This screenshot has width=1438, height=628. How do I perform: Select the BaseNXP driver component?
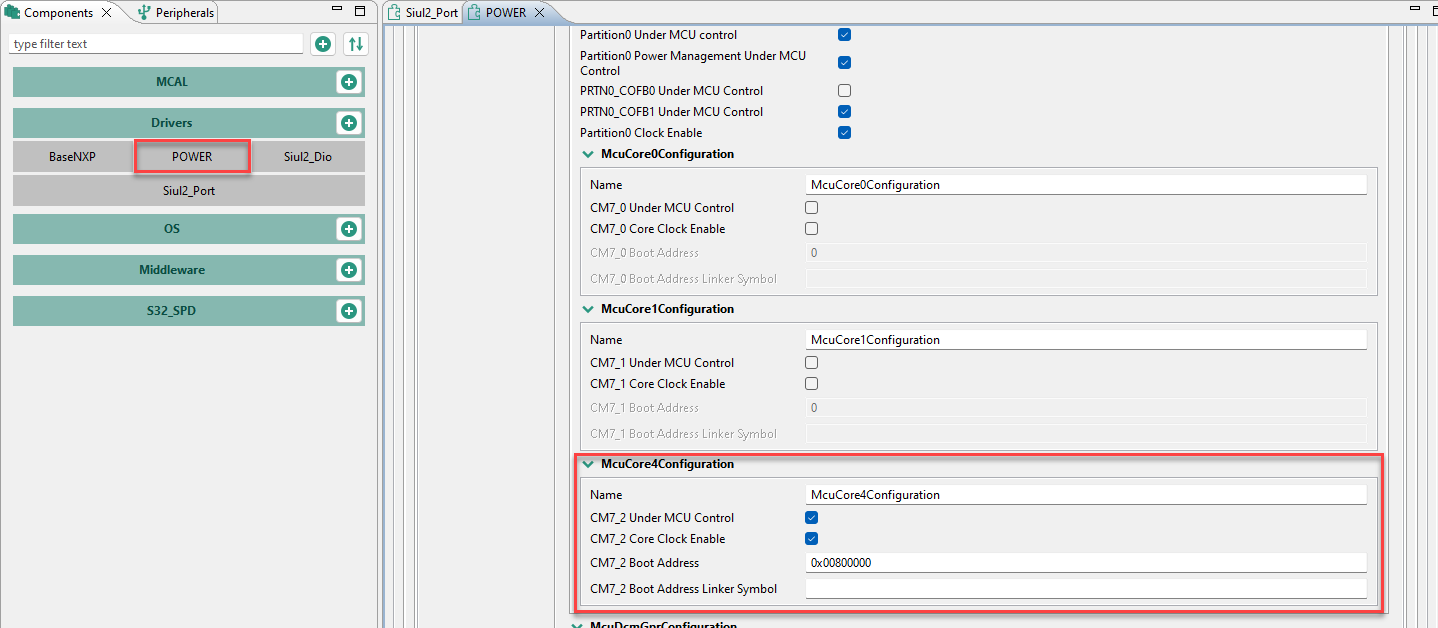(72, 157)
